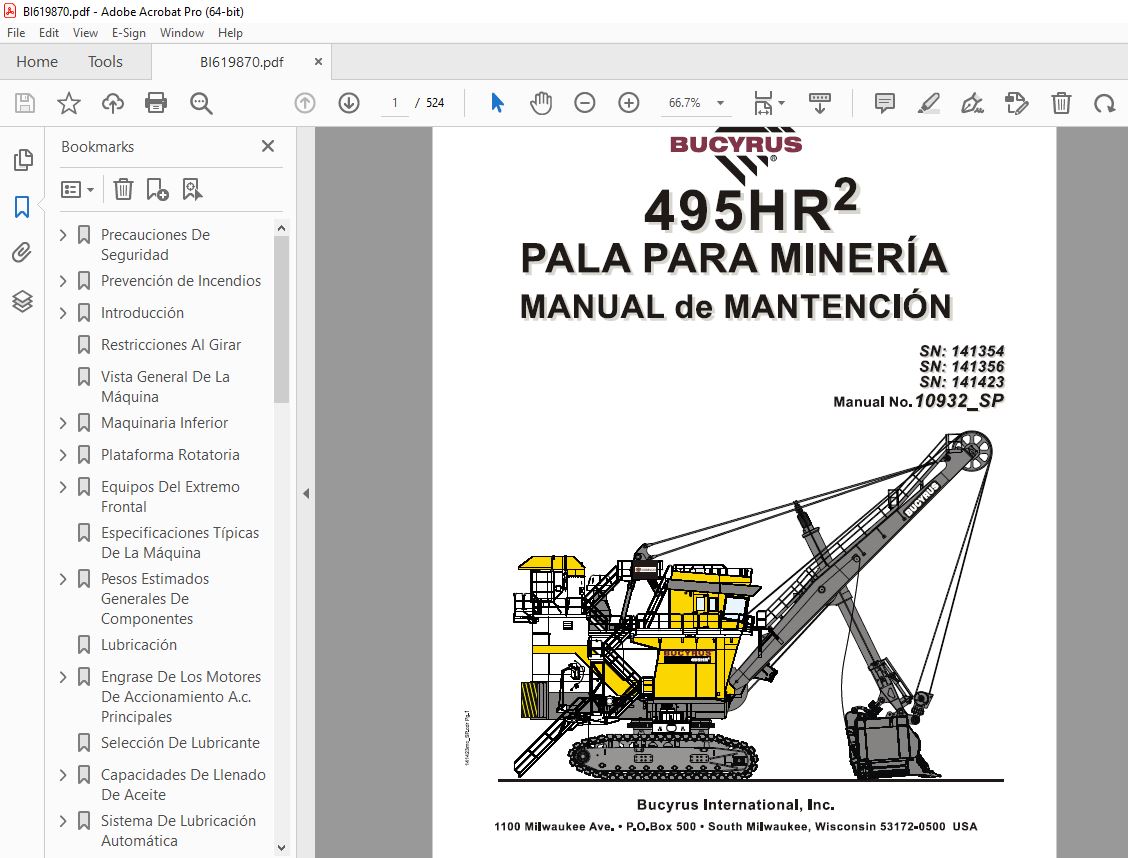Click the page number input field
The image size is (1128, 858).
(394, 104)
